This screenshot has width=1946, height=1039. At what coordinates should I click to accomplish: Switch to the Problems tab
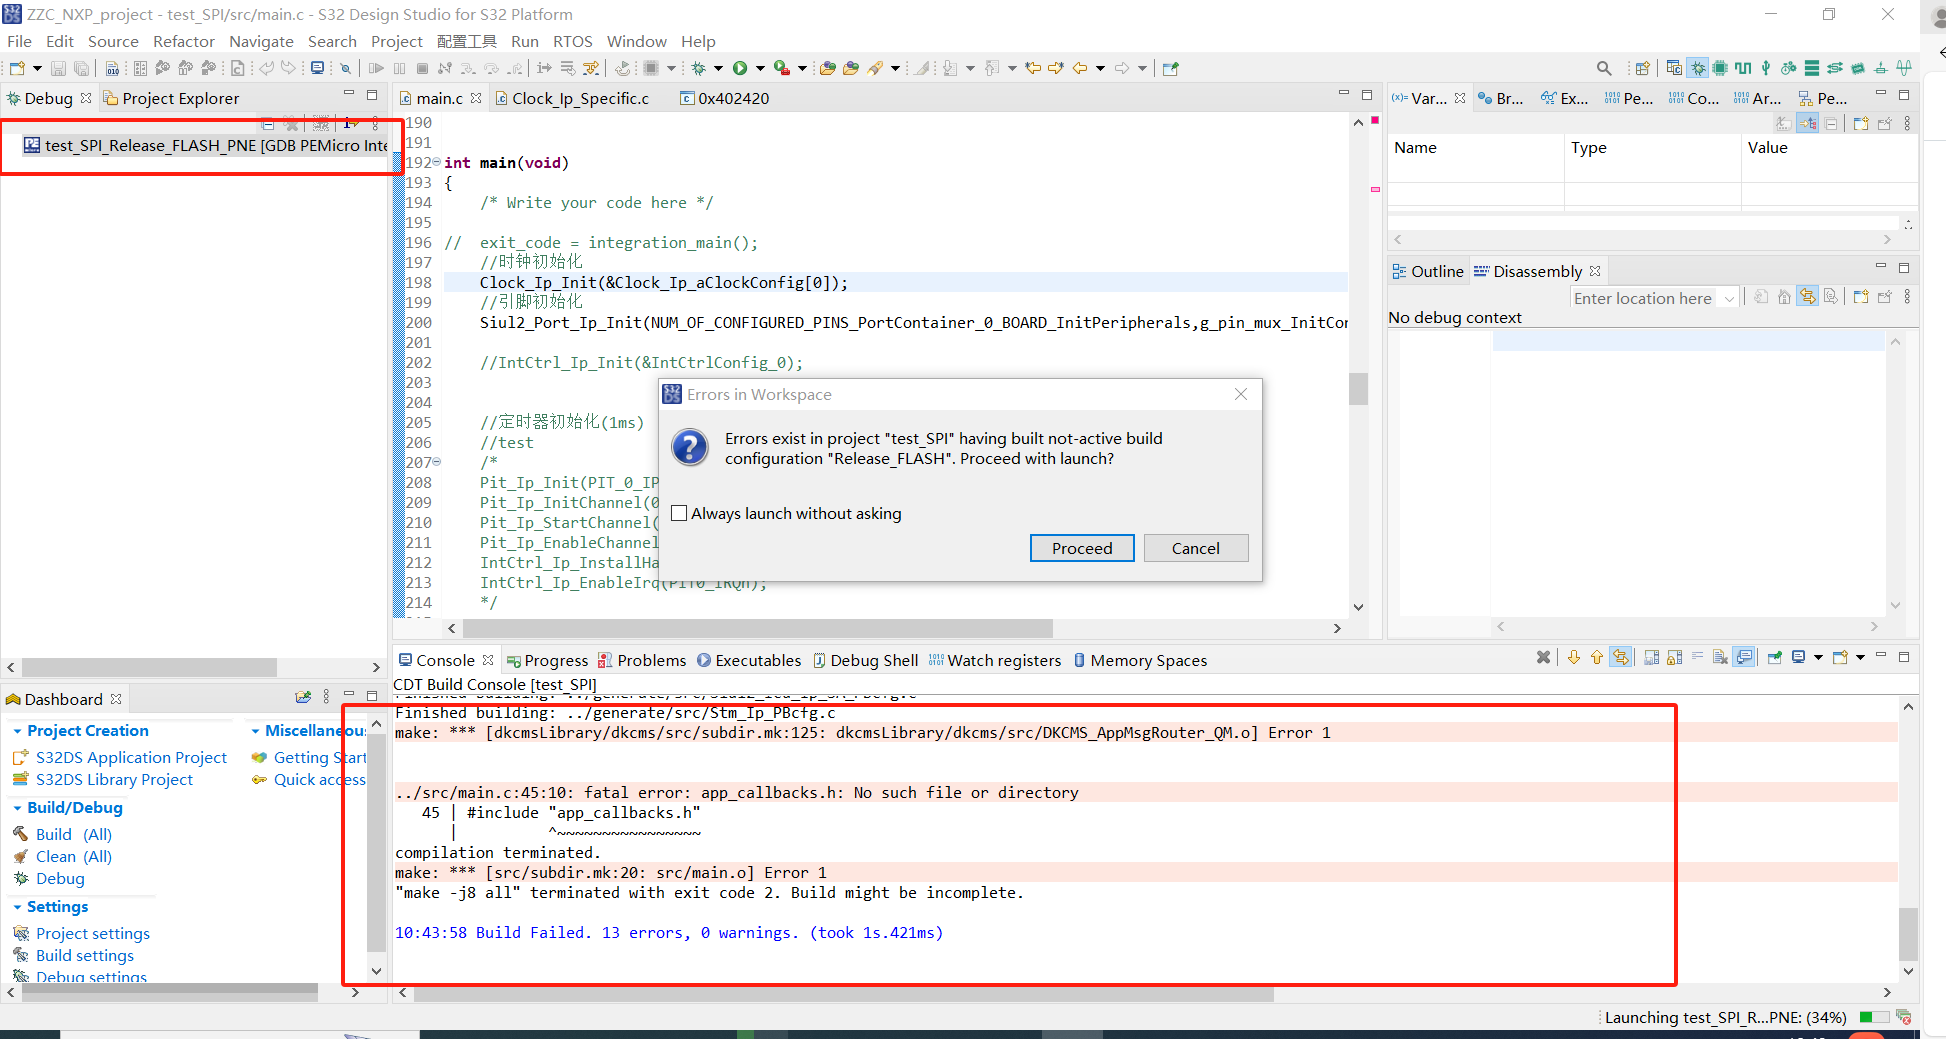click(x=642, y=660)
